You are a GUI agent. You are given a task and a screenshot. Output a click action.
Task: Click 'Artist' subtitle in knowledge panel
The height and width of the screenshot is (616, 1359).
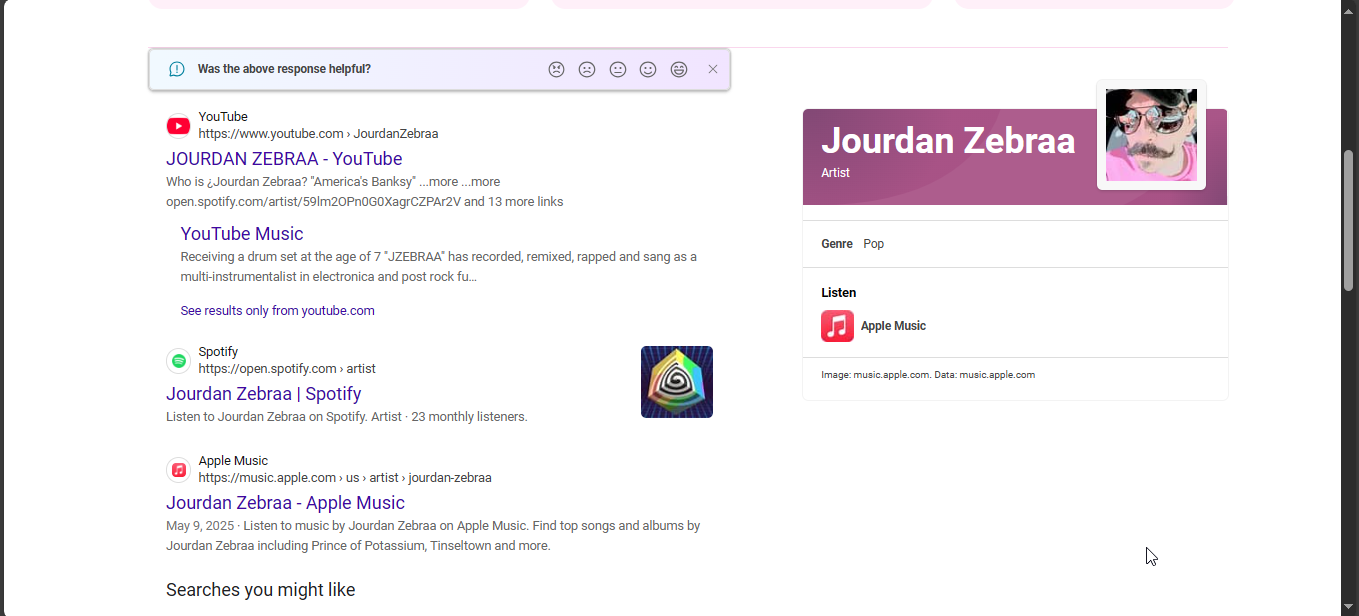pyautogui.click(x=836, y=173)
